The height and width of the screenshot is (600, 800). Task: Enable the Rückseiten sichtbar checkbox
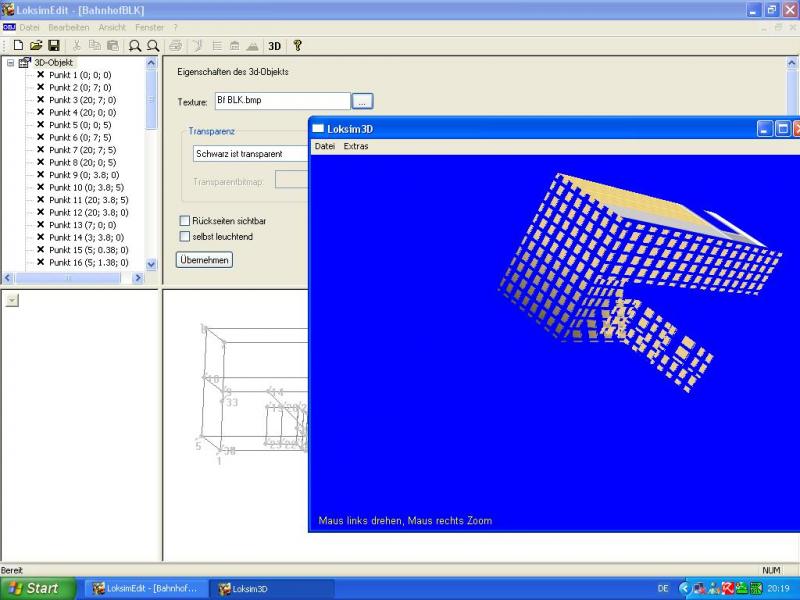(184, 221)
